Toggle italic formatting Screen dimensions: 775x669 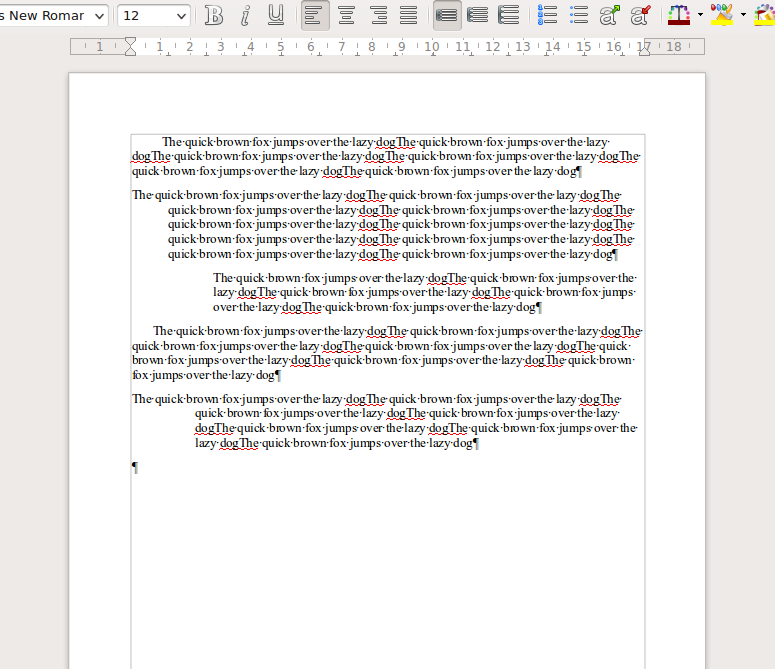(x=245, y=15)
